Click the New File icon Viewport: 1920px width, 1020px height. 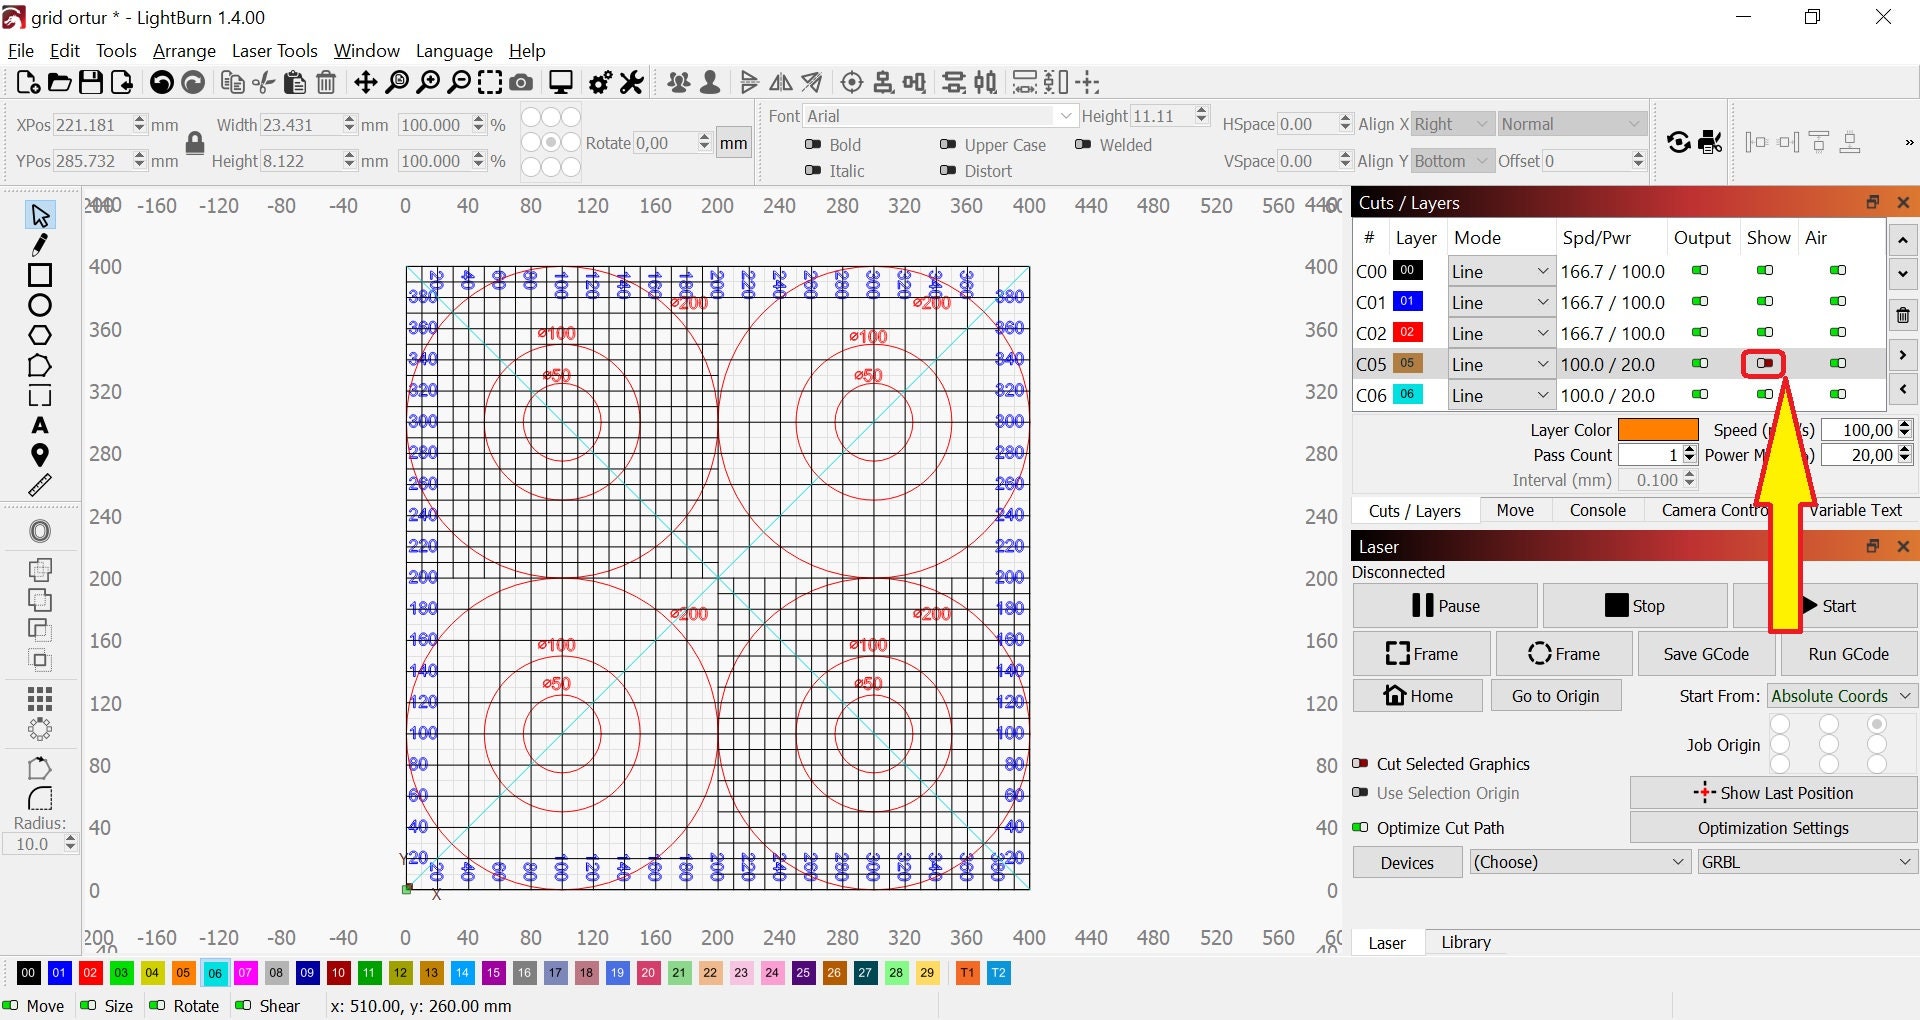[28, 83]
